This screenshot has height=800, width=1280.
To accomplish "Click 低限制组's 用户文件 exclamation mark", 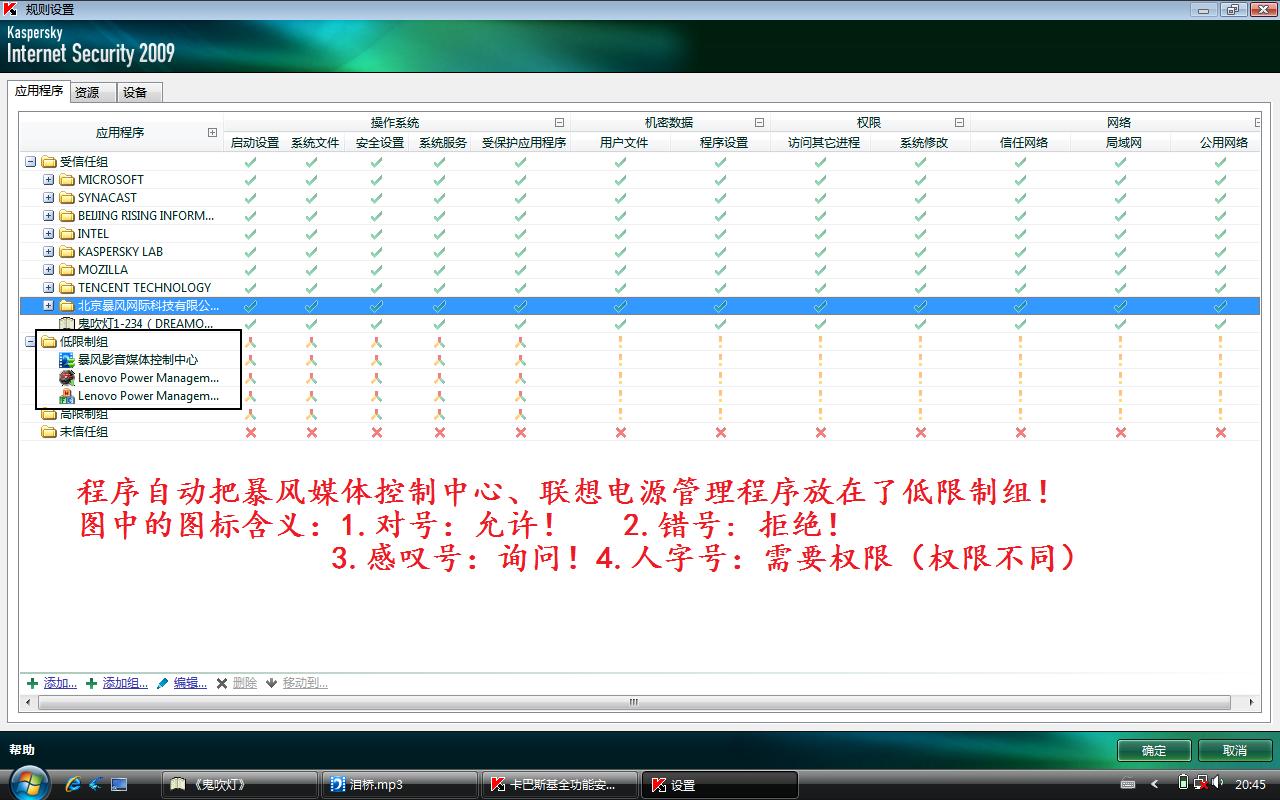I will point(621,342).
